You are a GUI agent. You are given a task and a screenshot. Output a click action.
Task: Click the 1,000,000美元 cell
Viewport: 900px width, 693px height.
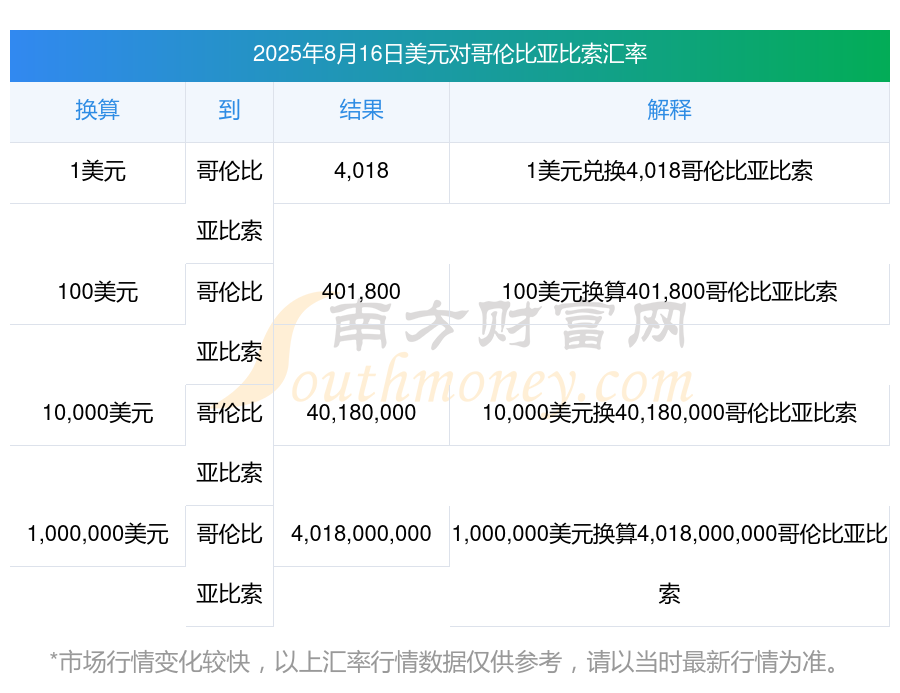coord(98,534)
